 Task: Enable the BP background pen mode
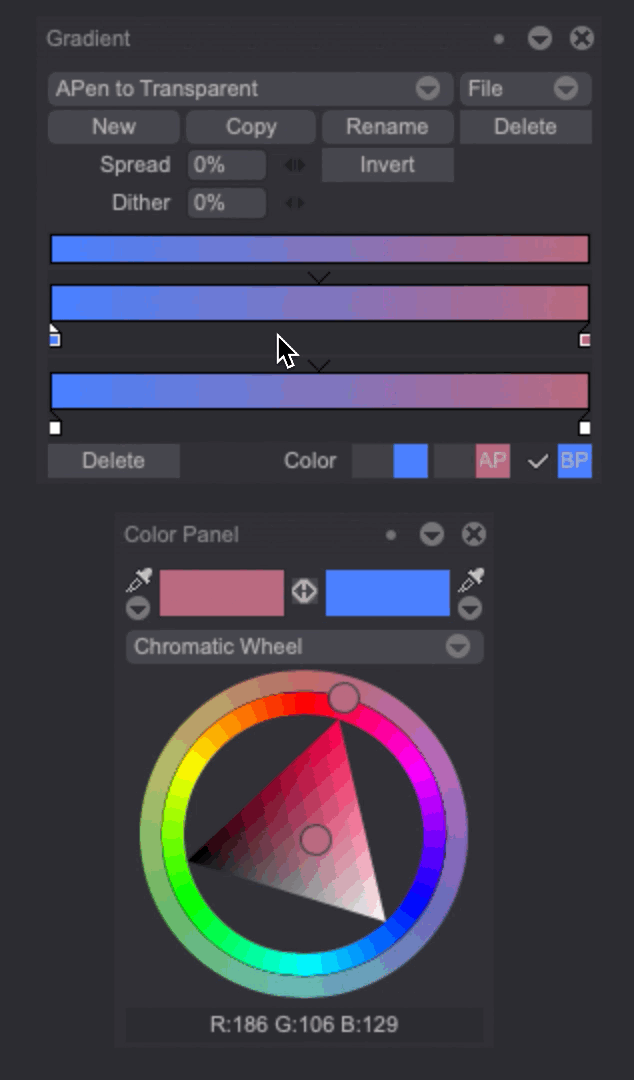coord(575,461)
